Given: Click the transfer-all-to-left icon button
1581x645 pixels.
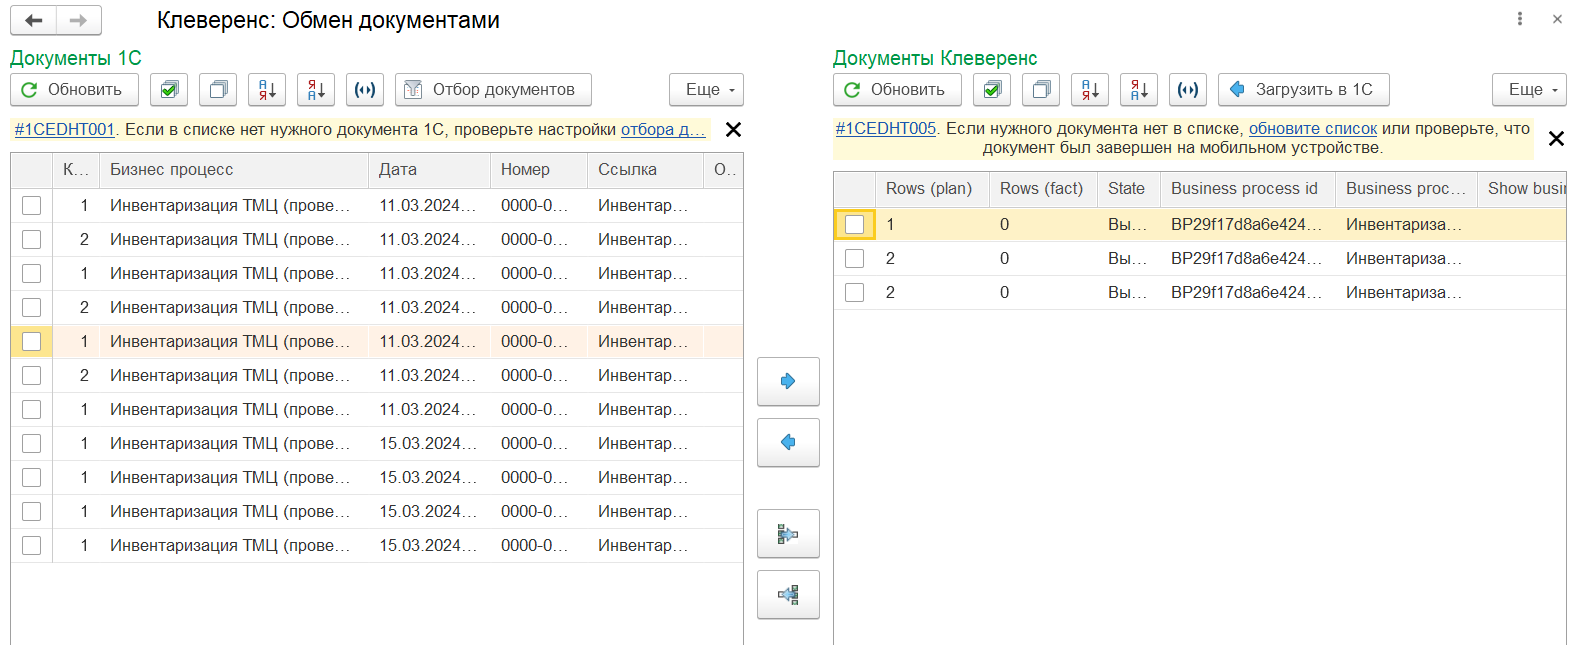Looking at the screenshot, I should point(788,595).
